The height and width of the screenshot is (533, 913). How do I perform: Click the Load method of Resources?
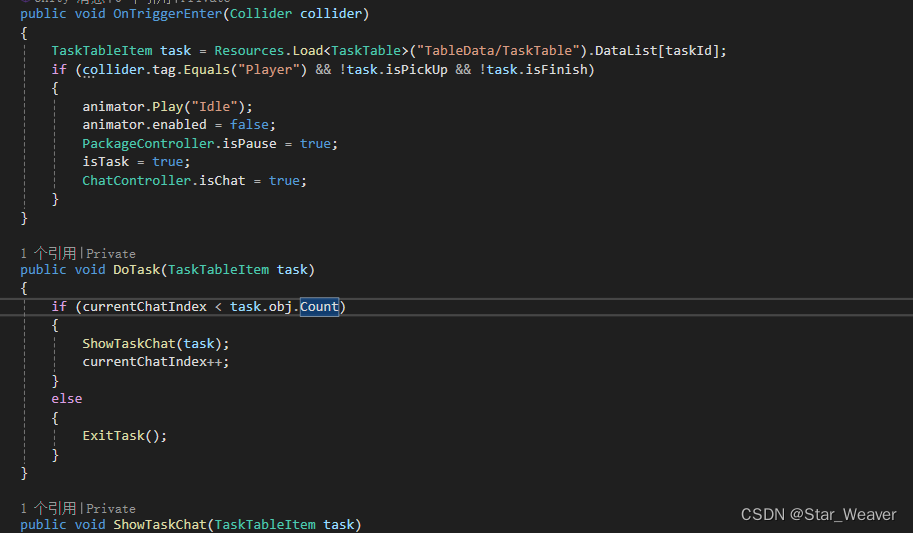307,51
